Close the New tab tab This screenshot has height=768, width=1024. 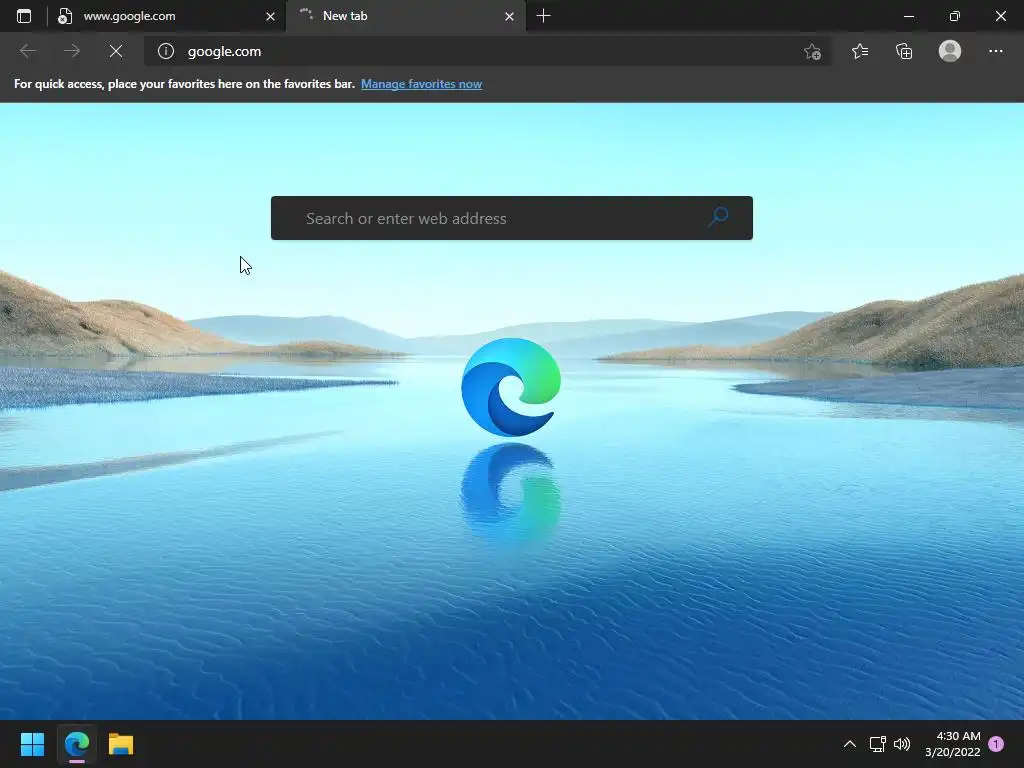[509, 16]
